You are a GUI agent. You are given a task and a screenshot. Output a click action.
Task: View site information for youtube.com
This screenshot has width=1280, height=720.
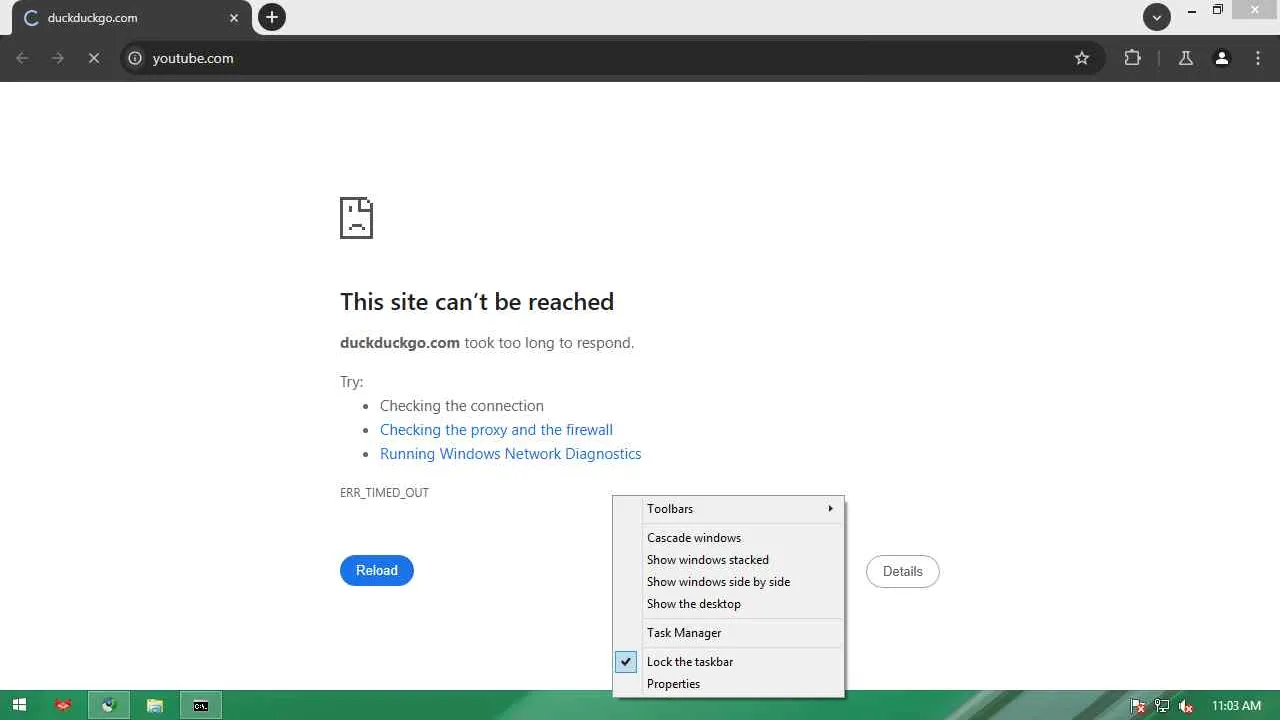coord(135,58)
